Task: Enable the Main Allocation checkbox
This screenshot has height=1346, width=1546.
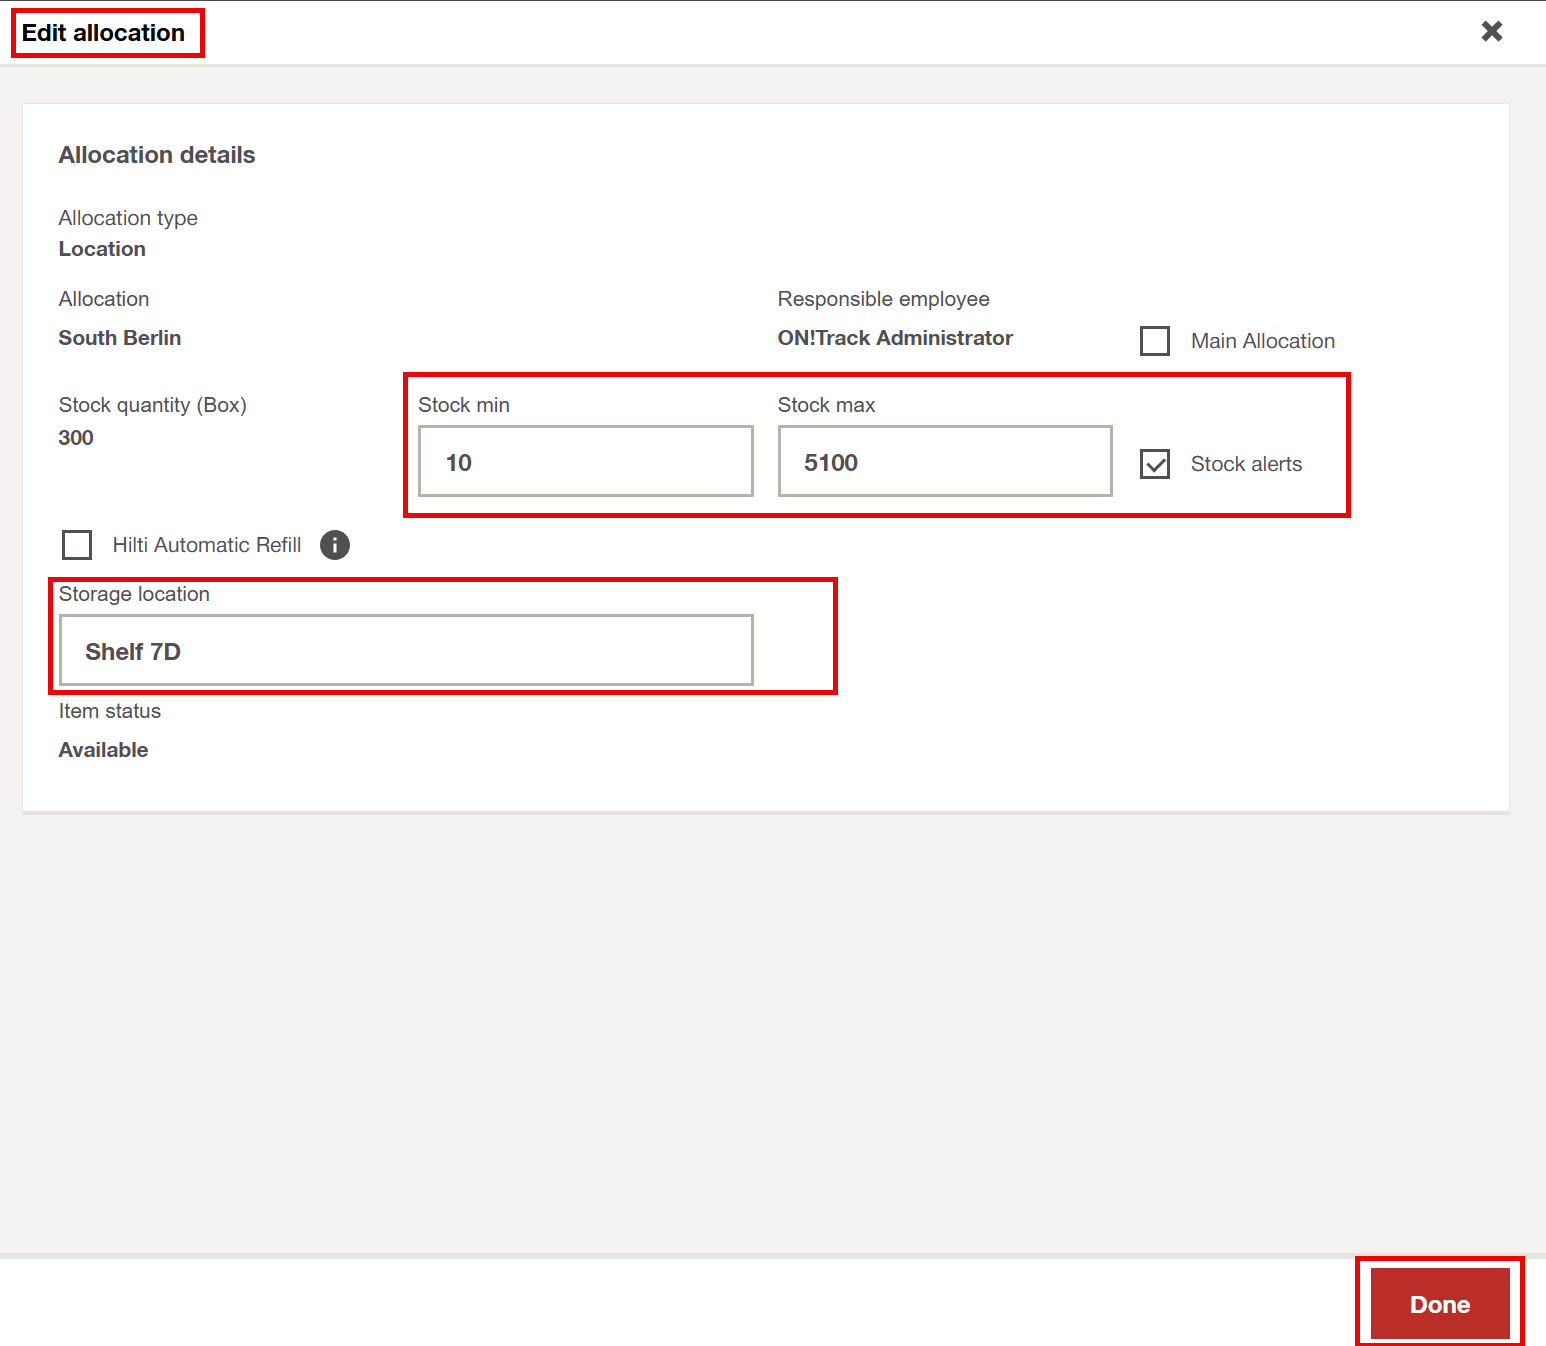Action: [1155, 341]
